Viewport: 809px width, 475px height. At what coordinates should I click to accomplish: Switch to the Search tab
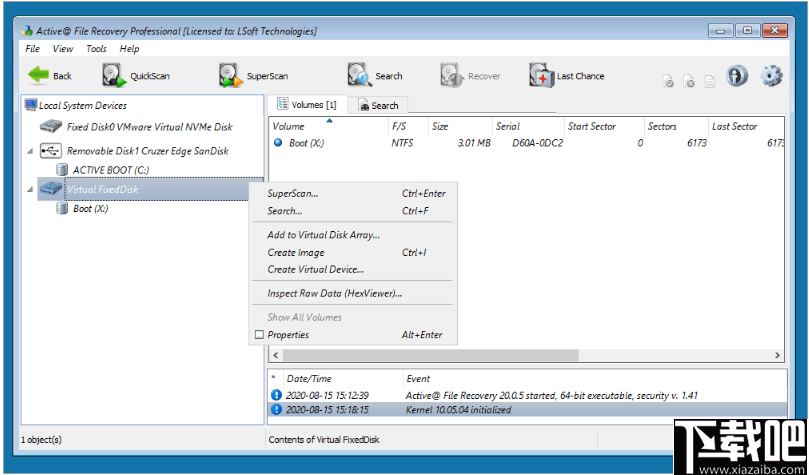pyautogui.click(x=378, y=105)
